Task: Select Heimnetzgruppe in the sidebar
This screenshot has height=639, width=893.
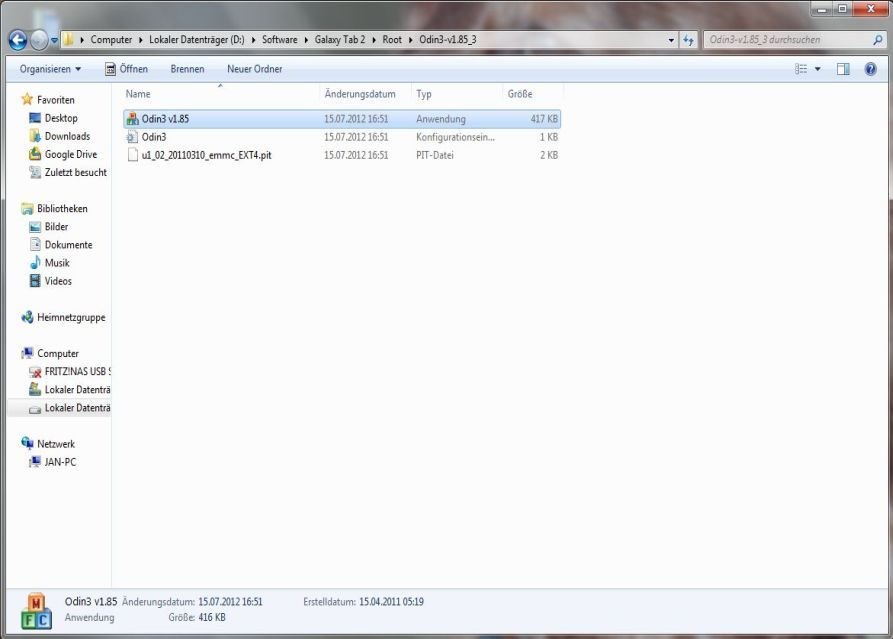Action: 71,317
